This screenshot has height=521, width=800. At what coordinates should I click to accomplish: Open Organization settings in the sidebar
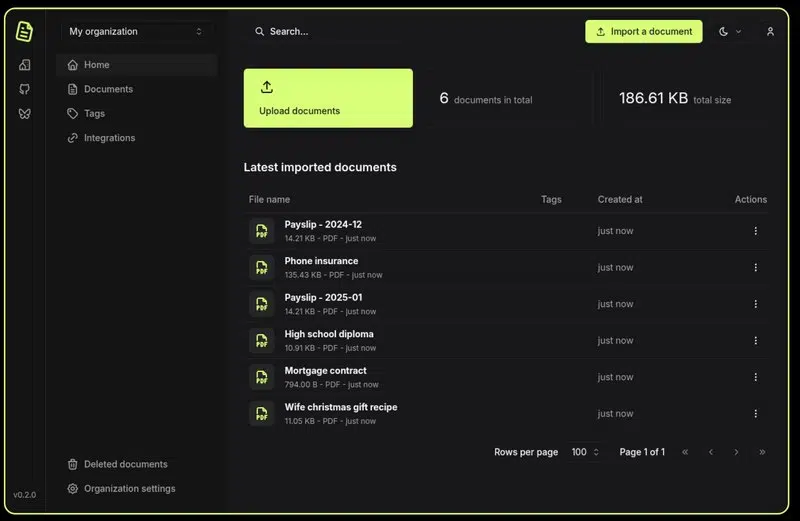pos(137,489)
